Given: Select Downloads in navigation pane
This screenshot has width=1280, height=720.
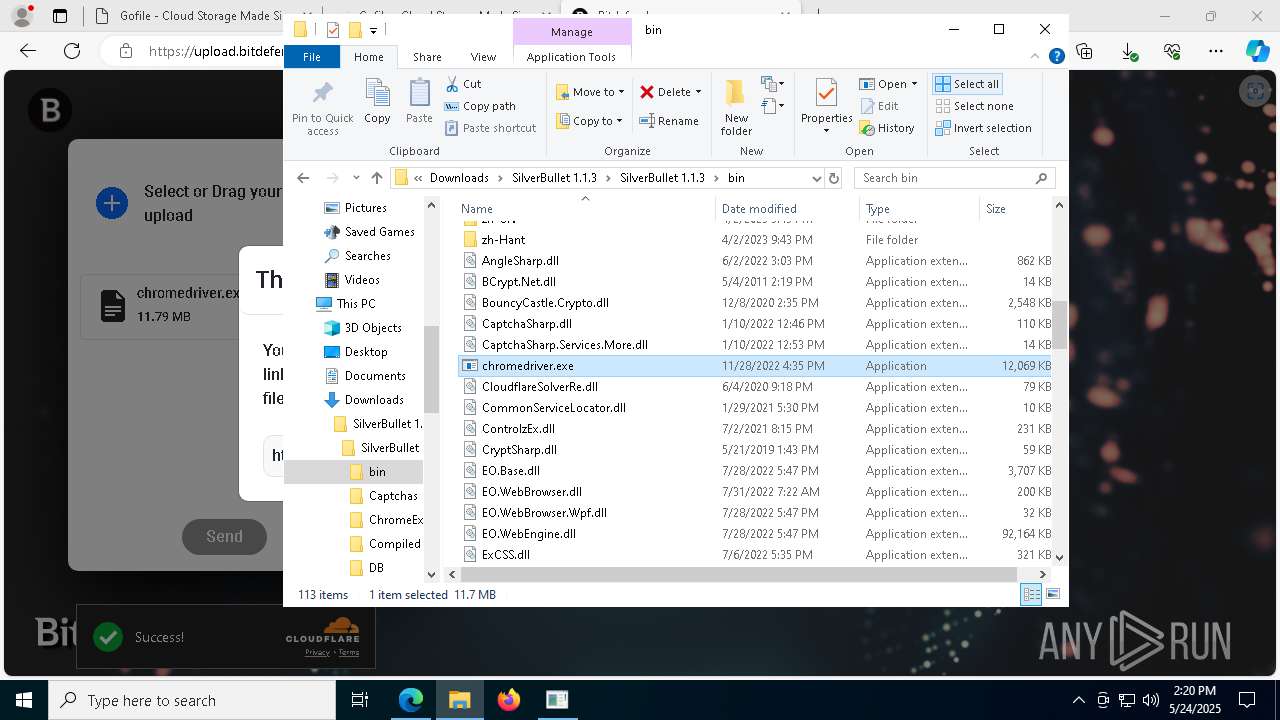Looking at the screenshot, I should [x=374, y=400].
